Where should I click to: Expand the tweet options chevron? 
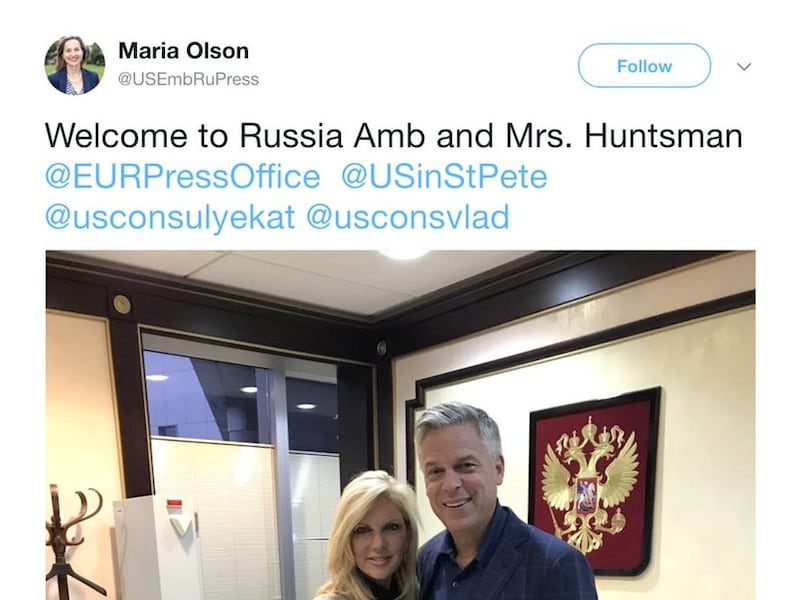744,66
